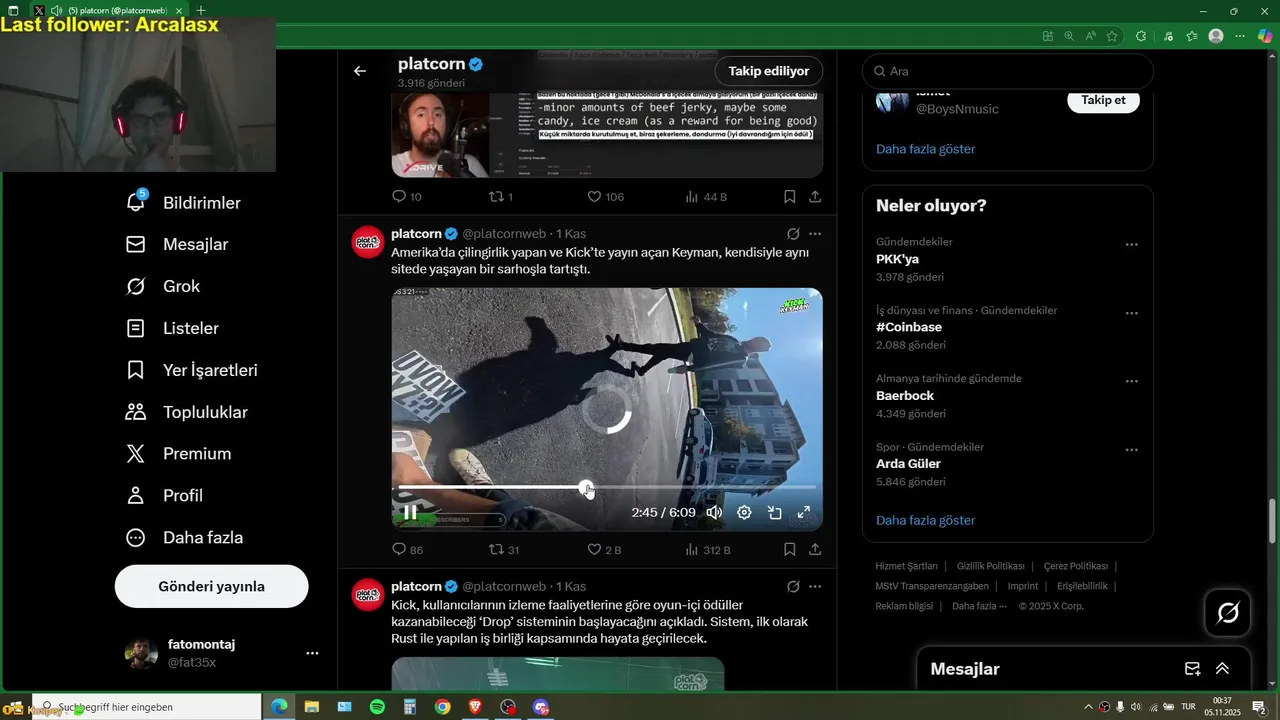Screen dimensions: 1280x720
Task: Seek on the video progress bar
Action: click(x=607, y=487)
